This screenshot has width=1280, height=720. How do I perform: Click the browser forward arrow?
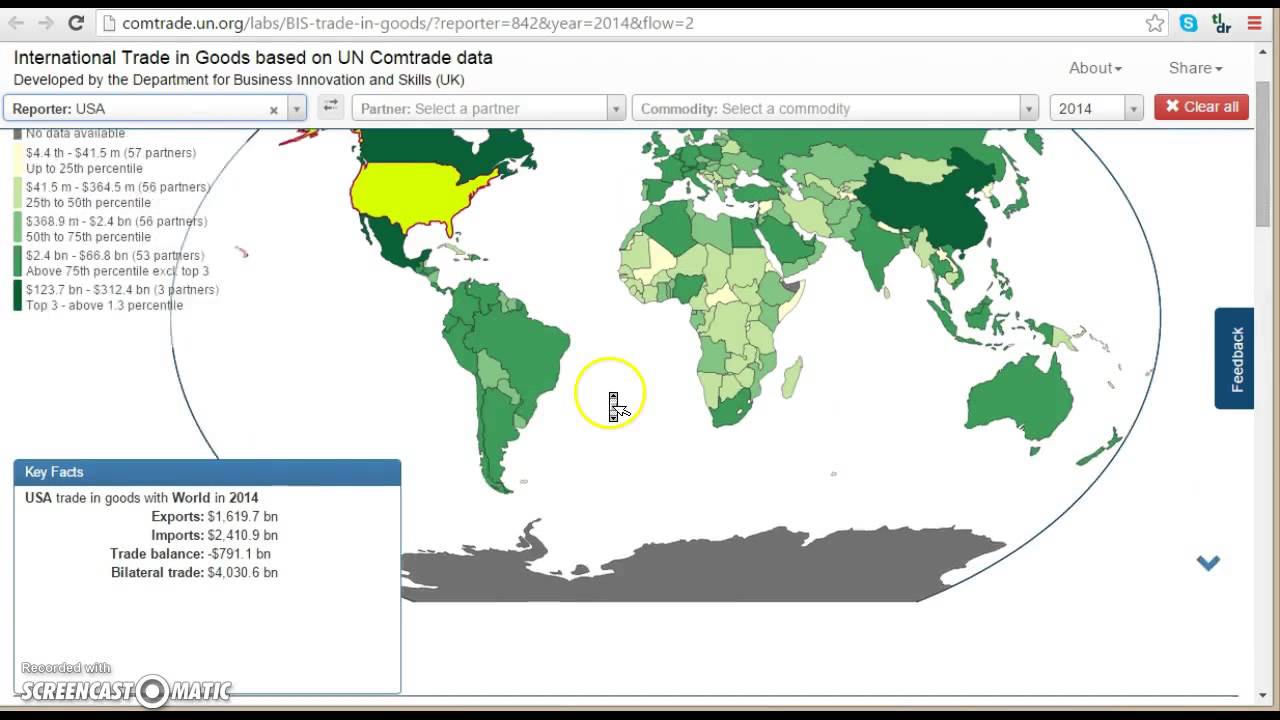point(46,22)
